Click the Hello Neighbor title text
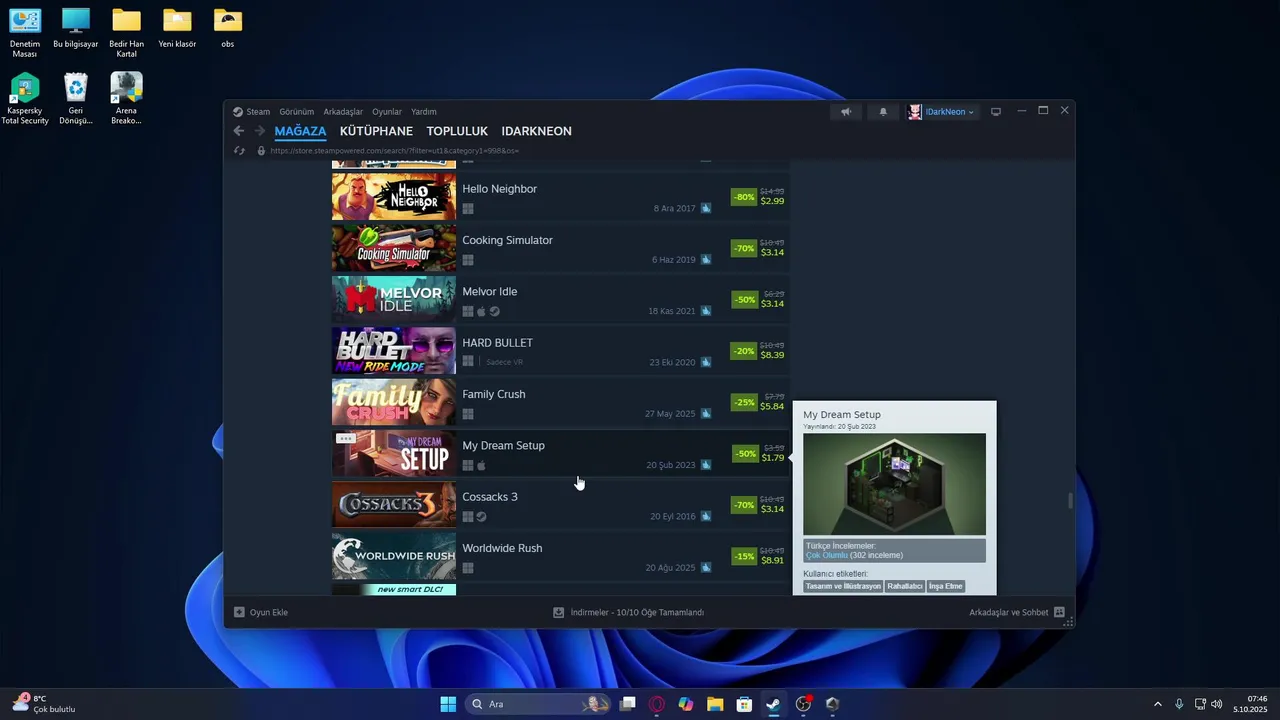 499,189
